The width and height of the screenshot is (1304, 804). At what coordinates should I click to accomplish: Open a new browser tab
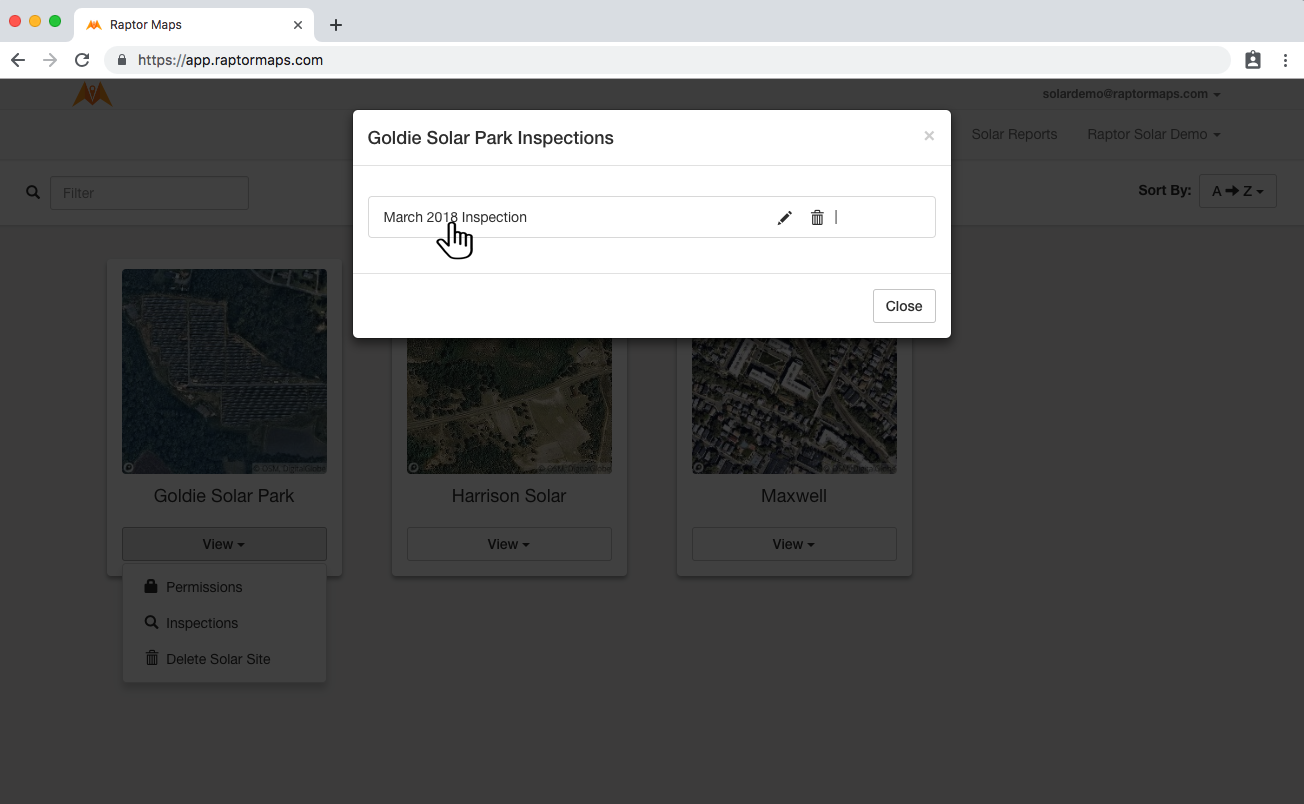(x=336, y=25)
